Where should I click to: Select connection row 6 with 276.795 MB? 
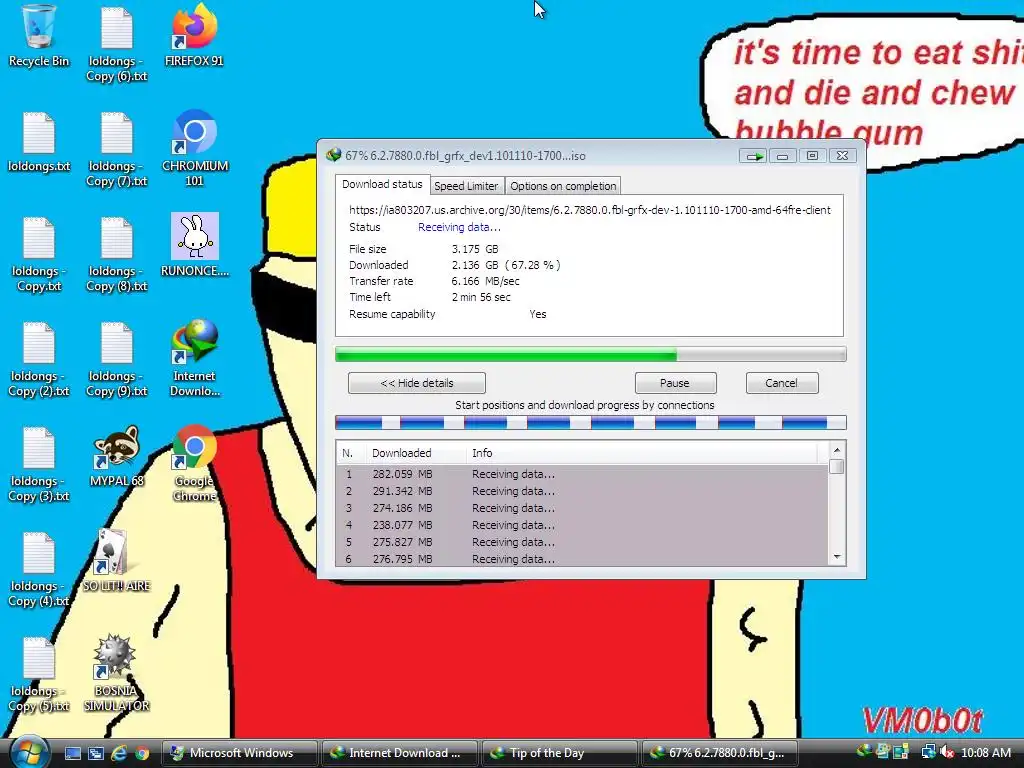582,558
